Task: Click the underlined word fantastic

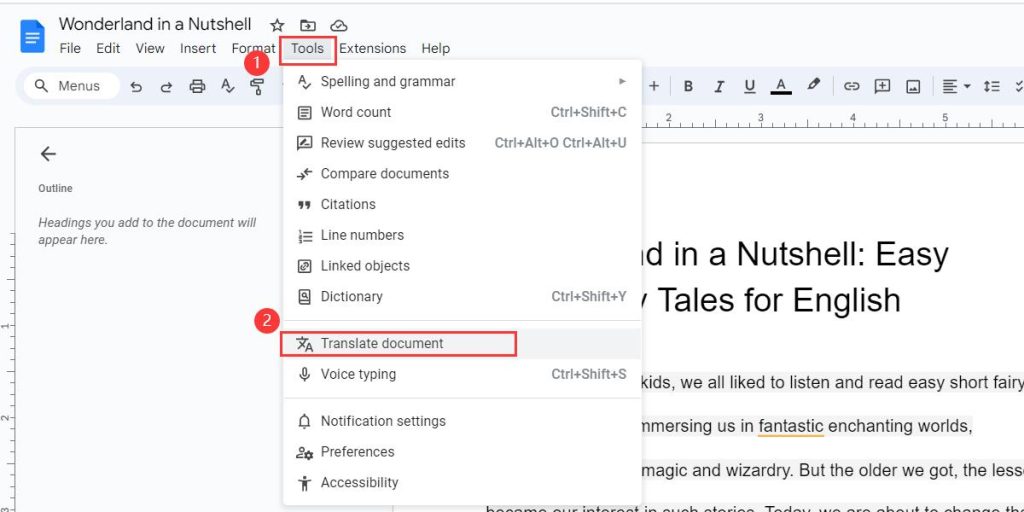Action: [791, 426]
